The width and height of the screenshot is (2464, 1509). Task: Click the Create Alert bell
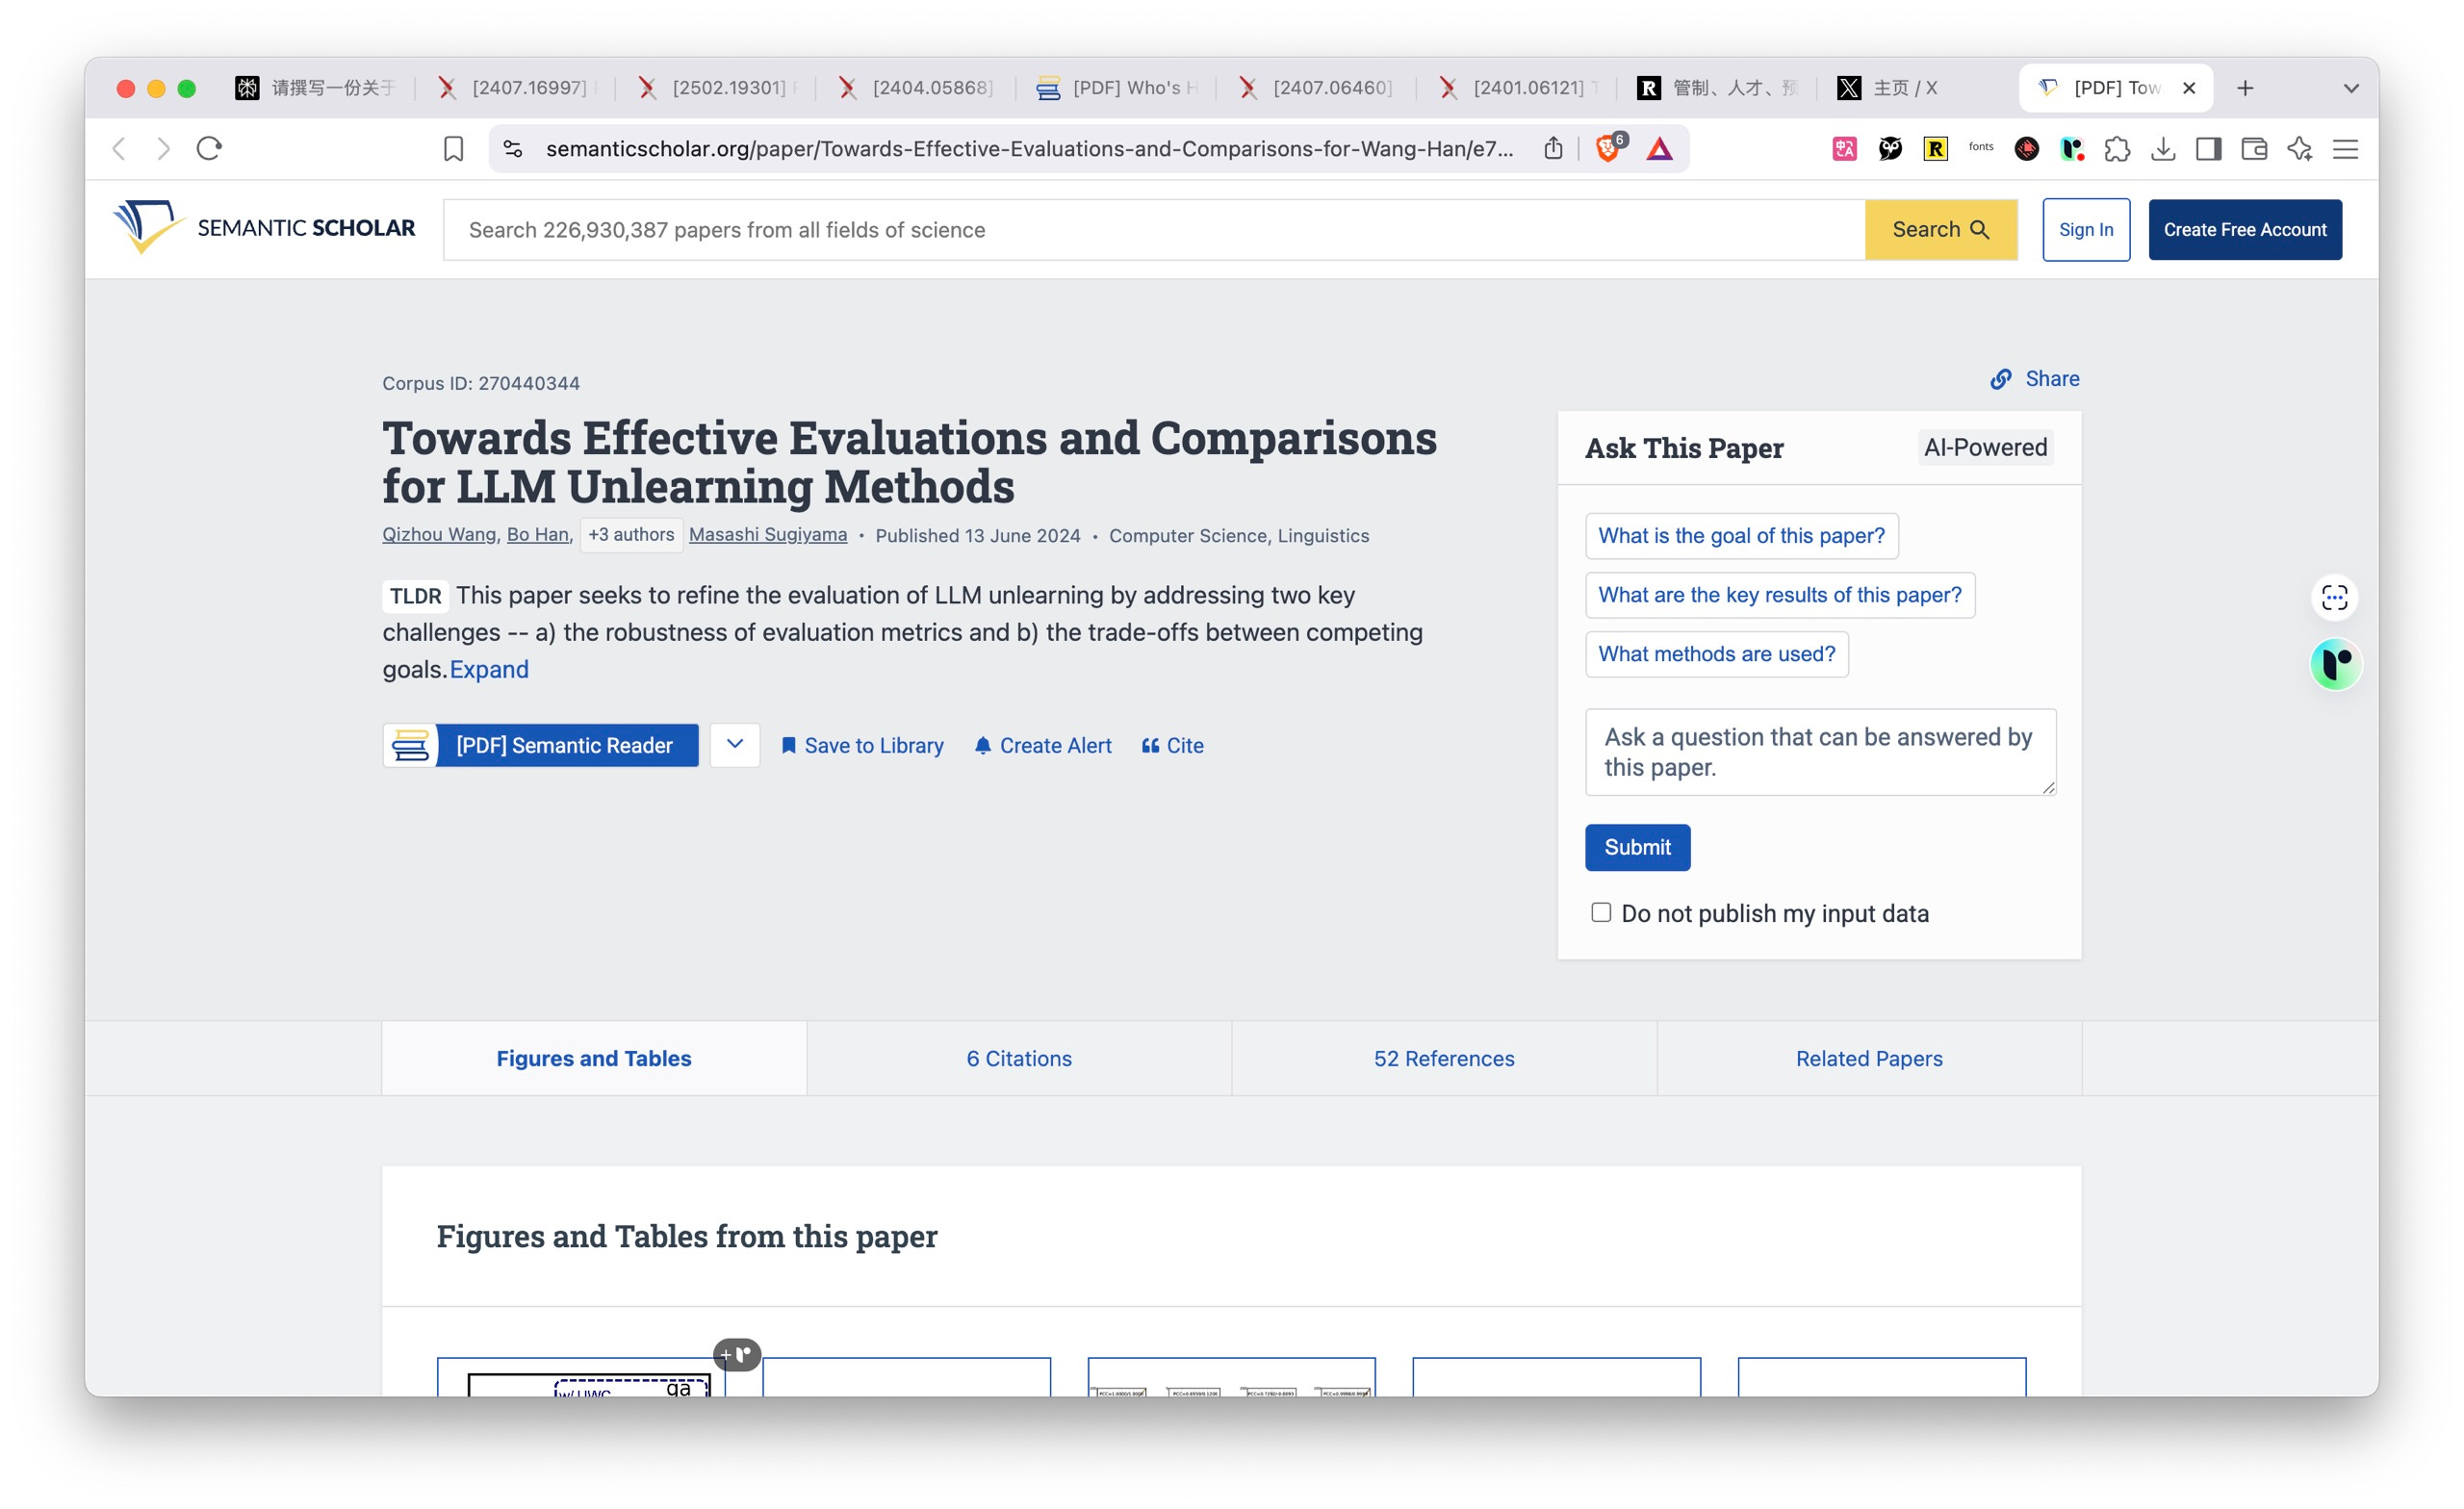point(983,745)
